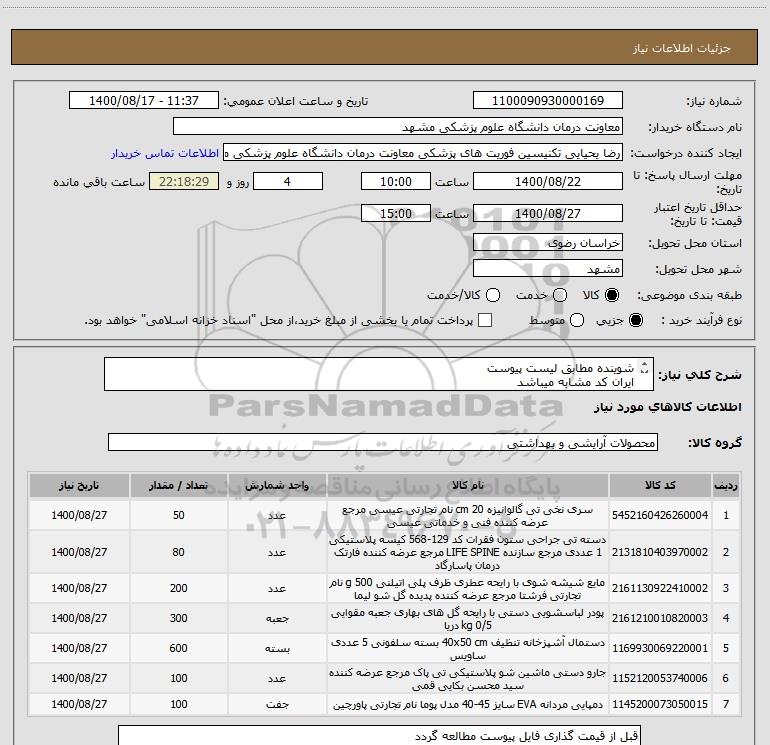Click the deadline time field 10:00
This screenshot has height=745, width=770.
coord(396,181)
